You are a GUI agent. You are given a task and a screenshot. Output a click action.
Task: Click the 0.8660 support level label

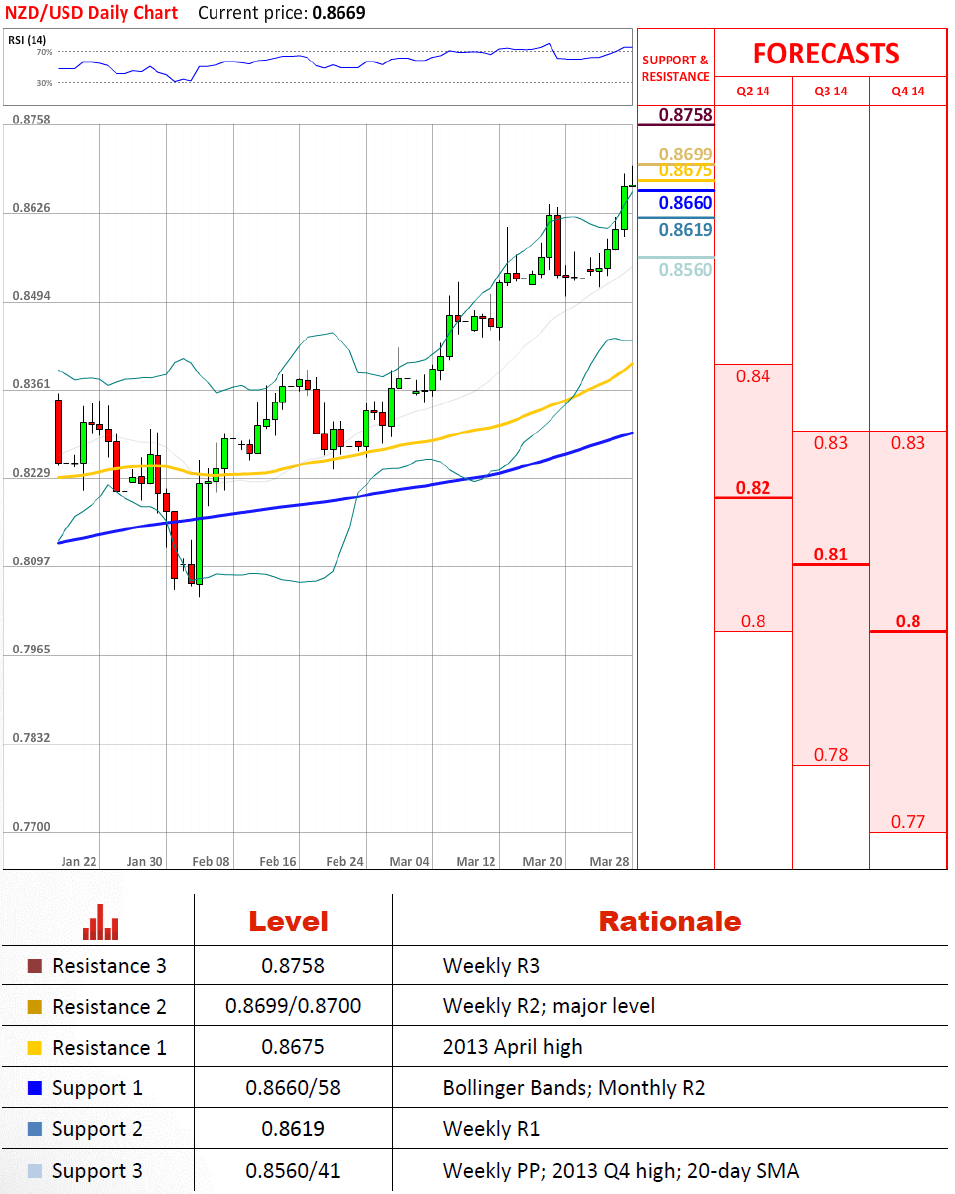[x=685, y=203]
